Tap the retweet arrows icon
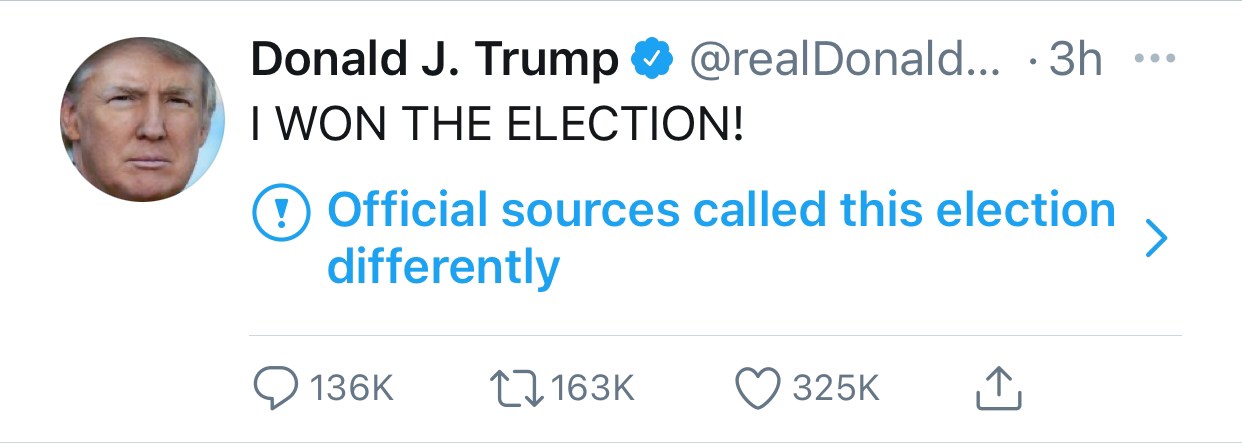This screenshot has height=447, width=1242. [516, 388]
